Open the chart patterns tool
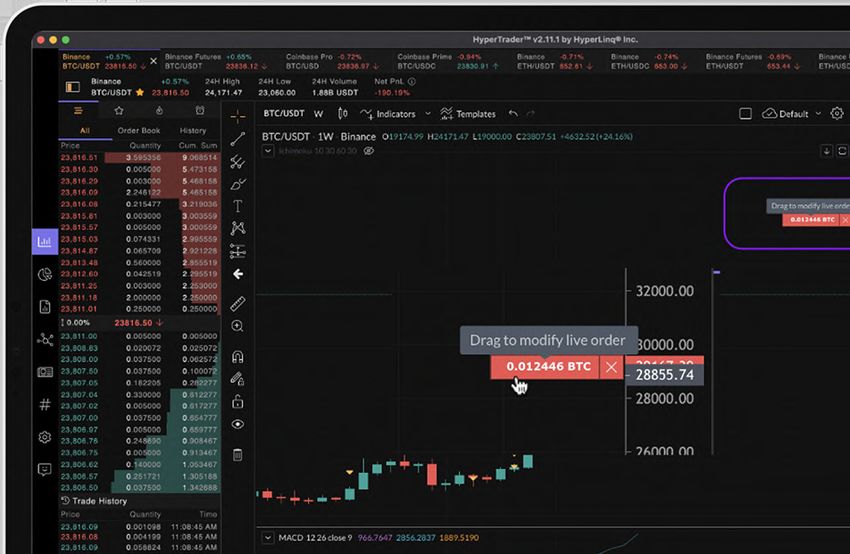 pyautogui.click(x=237, y=228)
